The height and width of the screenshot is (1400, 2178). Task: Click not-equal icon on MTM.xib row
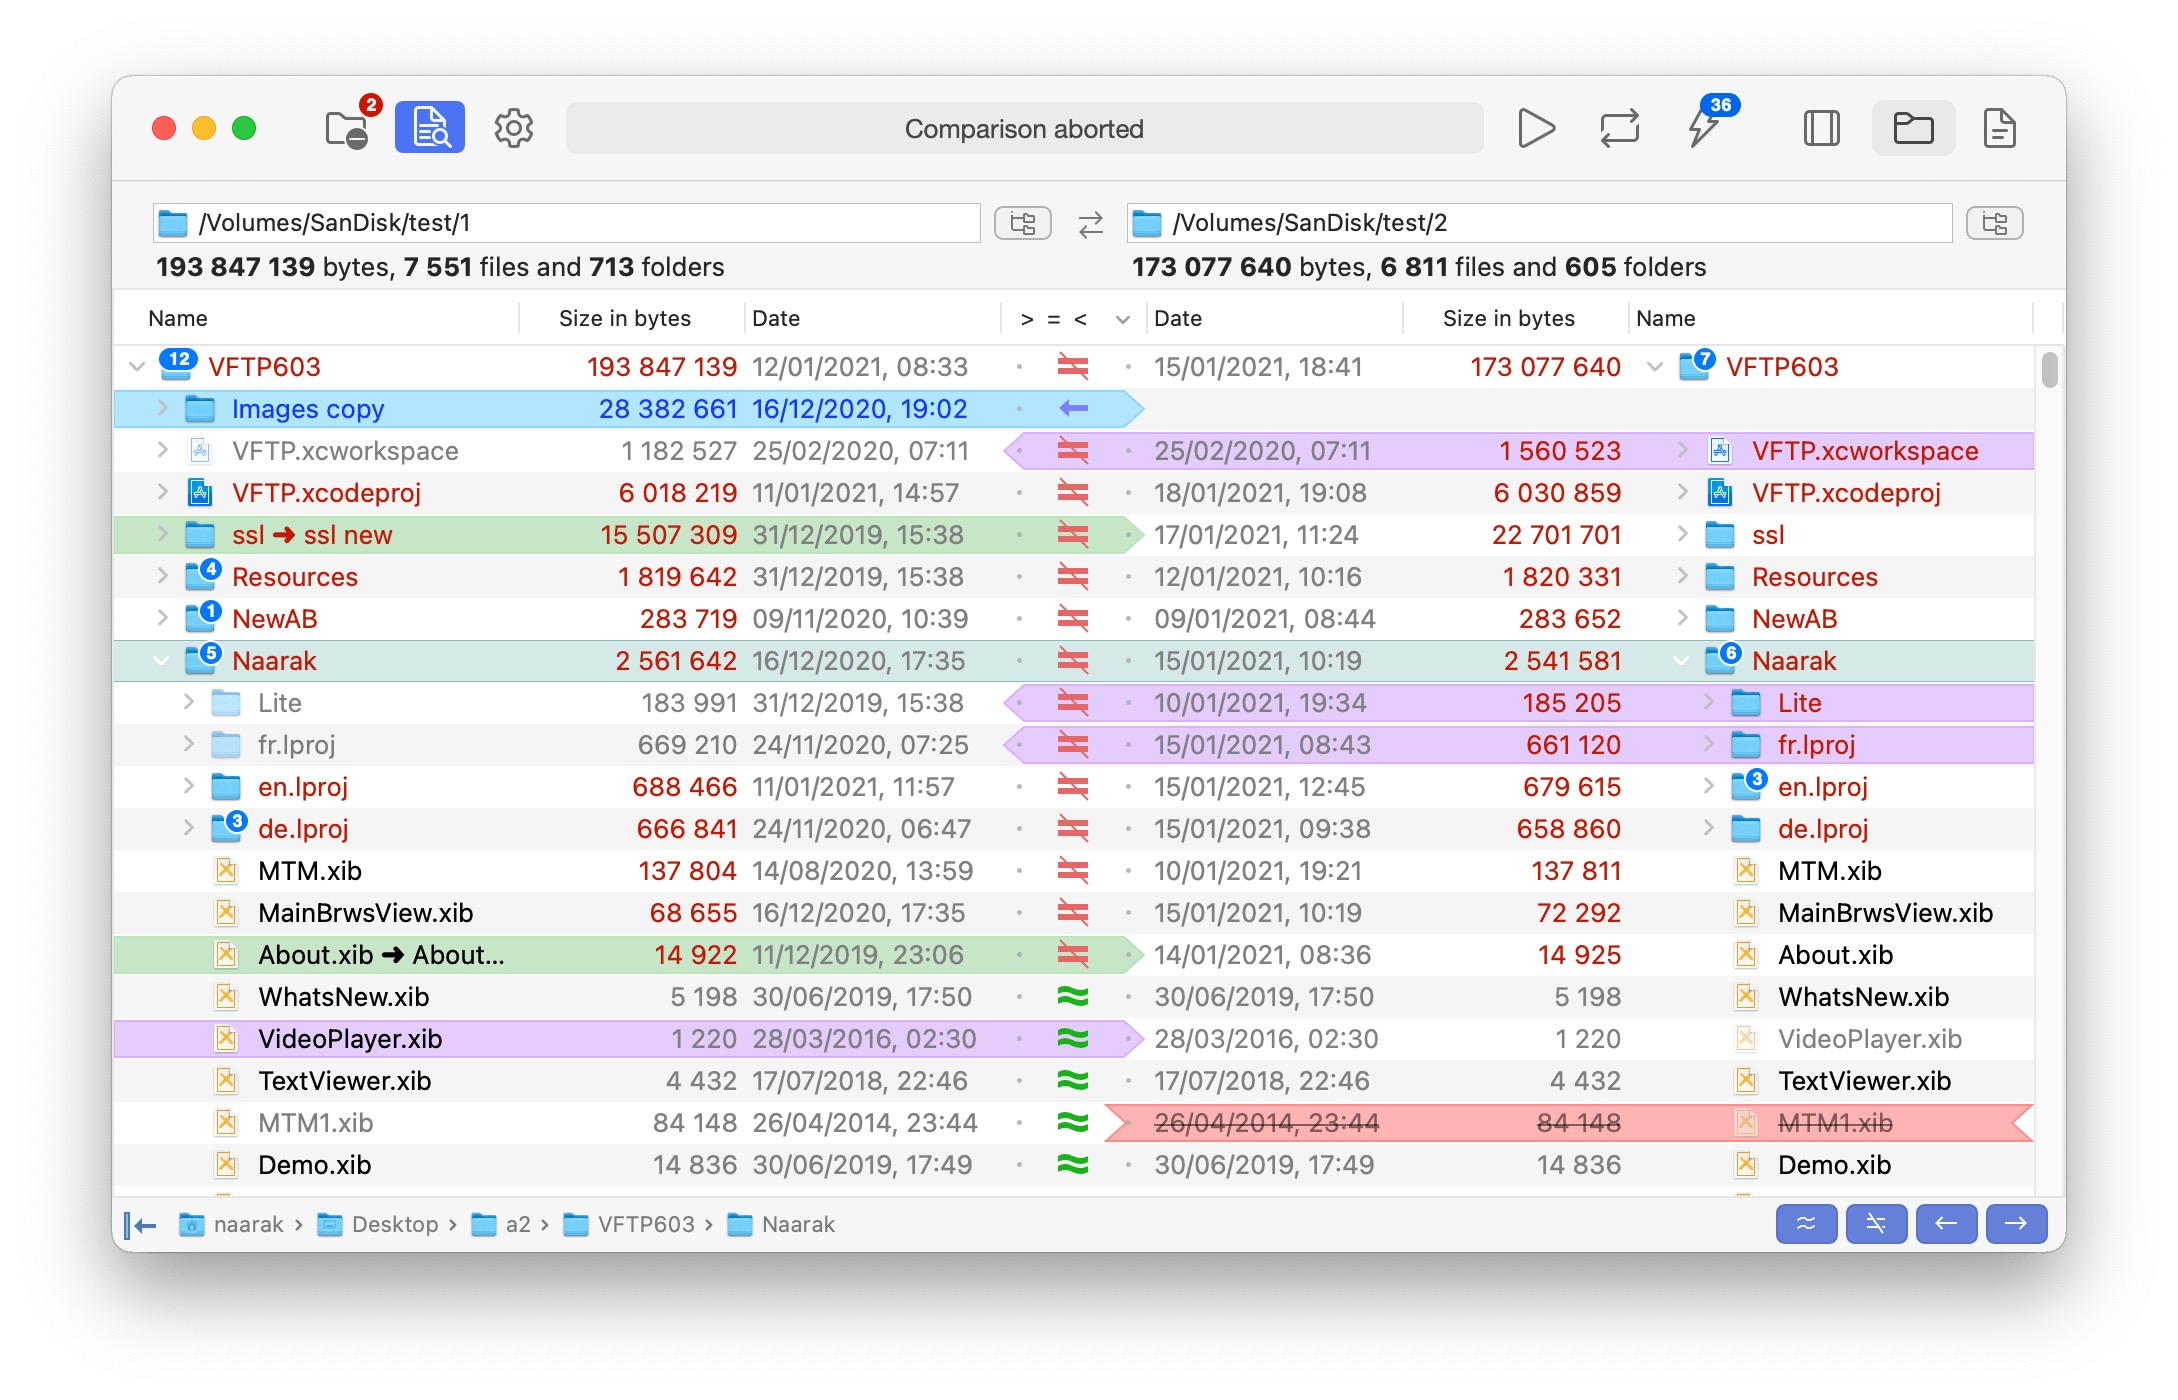(1073, 871)
